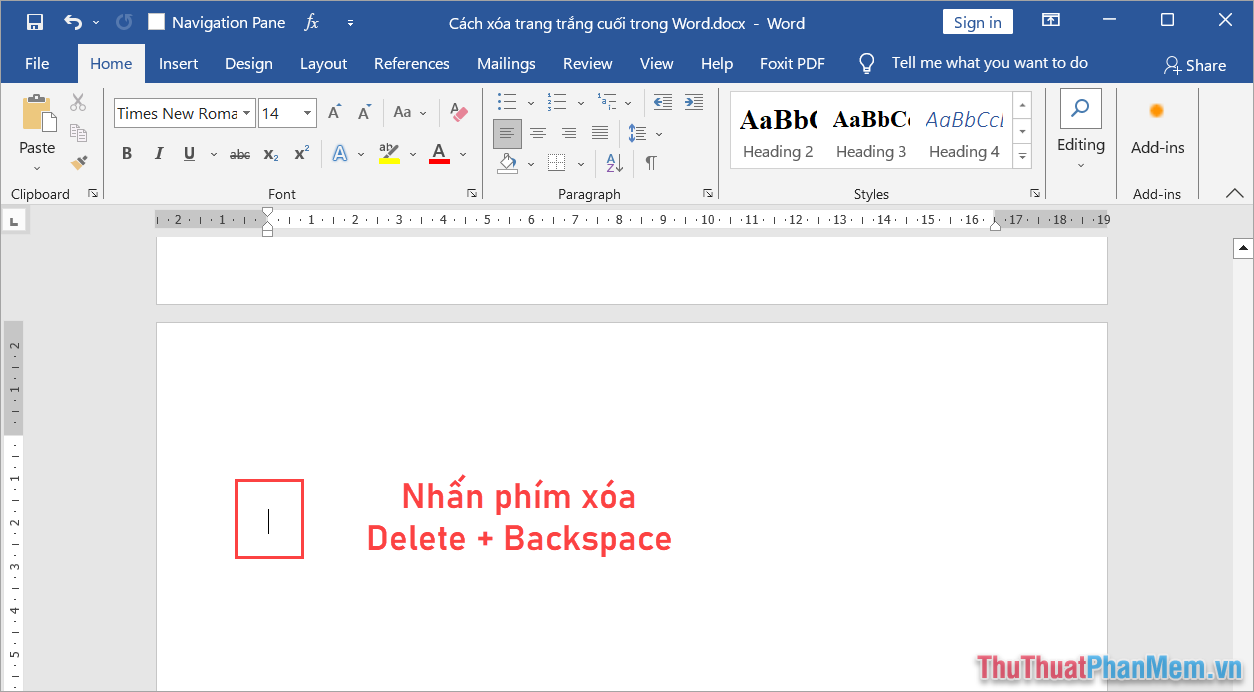Screen dimensions: 1254x692
Task: Click the Find search icon under Editing
Action: tap(1080, 107)
